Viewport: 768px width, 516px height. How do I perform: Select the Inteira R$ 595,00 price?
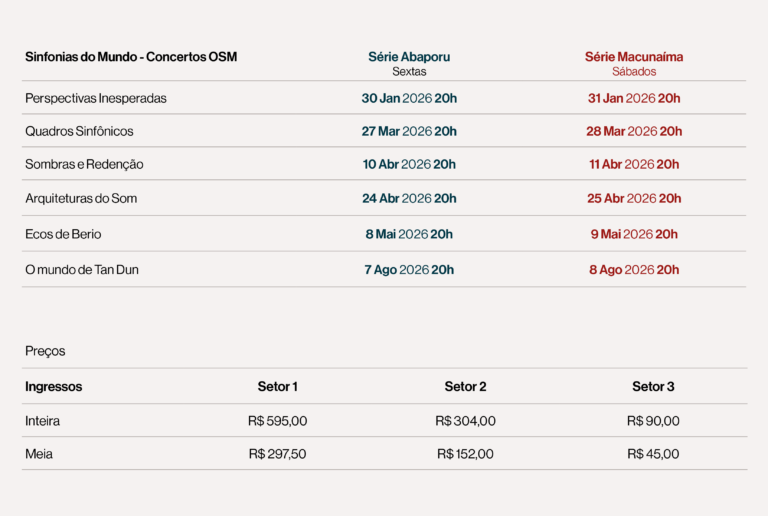278,421
